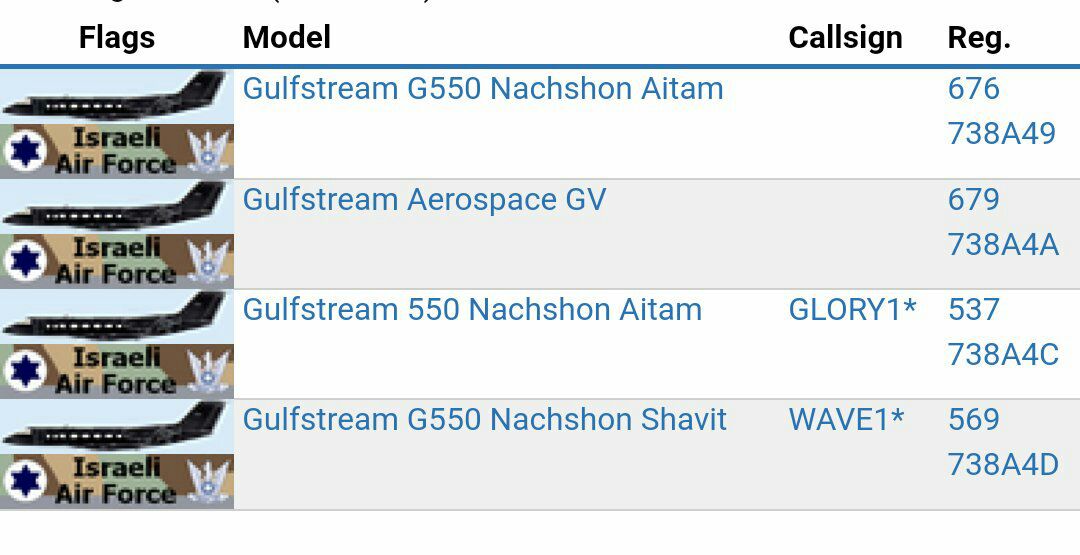The width and height of the screenshot is (1080, 555).
Task: Click the aircraft silhouette in the WAVE1 row
Action: 117,427
